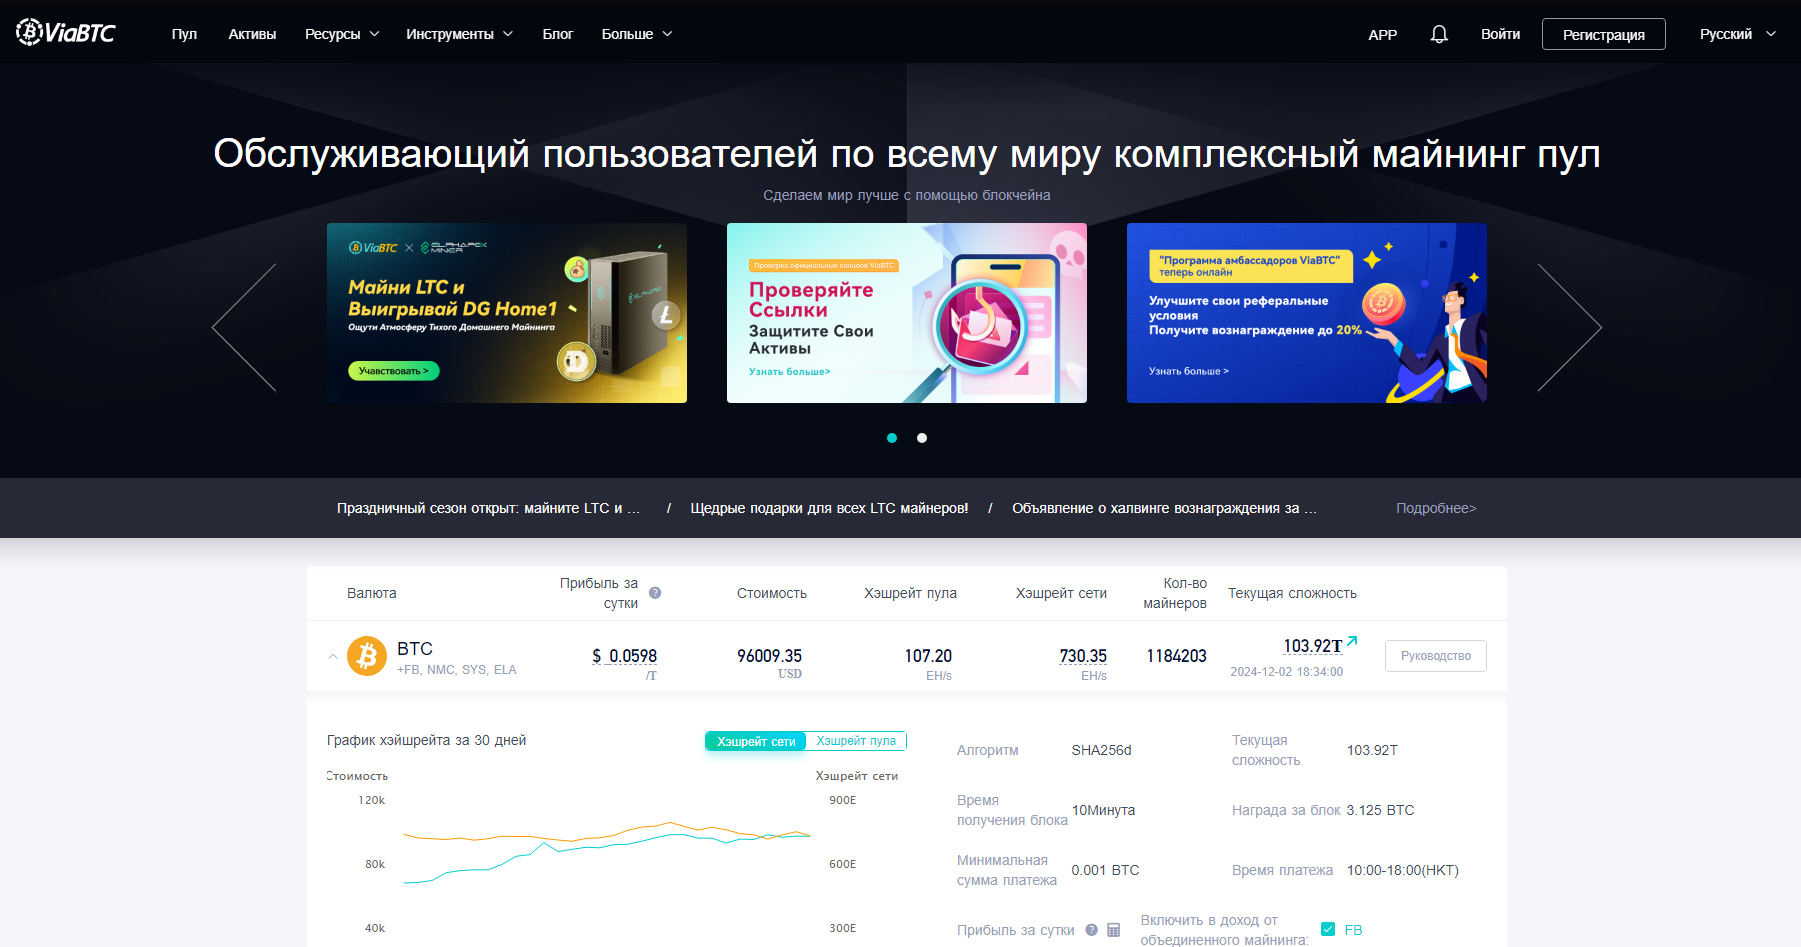Click the next carousel arrow
Image resolution: width=1801 pixels, height=947 pixels.
1569,328
